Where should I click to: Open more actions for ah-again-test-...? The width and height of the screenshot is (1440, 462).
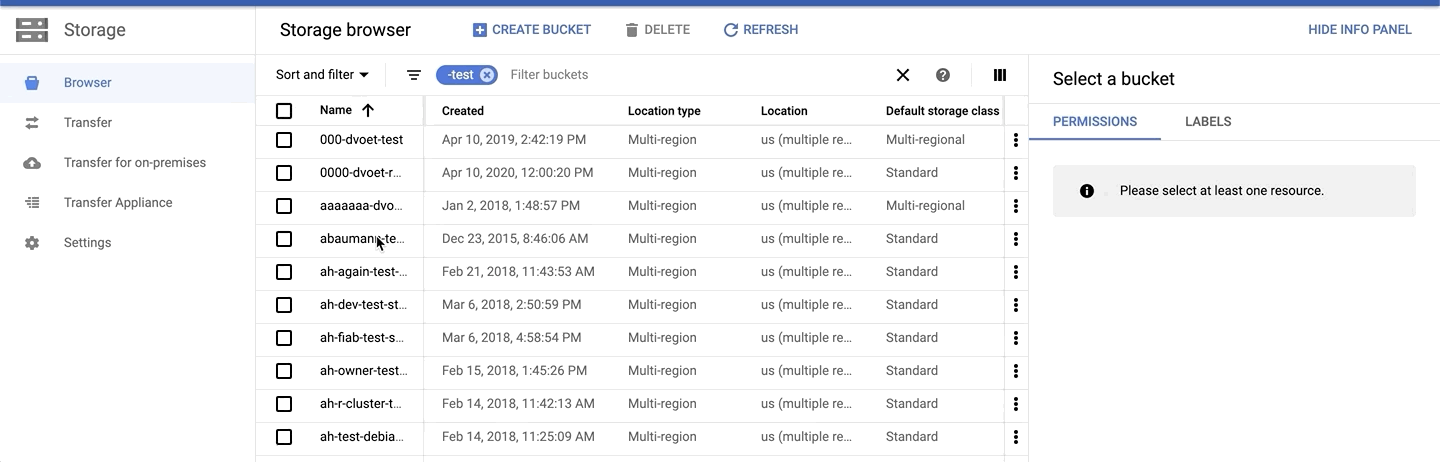pyautogui.click(x=1016, y=272)
